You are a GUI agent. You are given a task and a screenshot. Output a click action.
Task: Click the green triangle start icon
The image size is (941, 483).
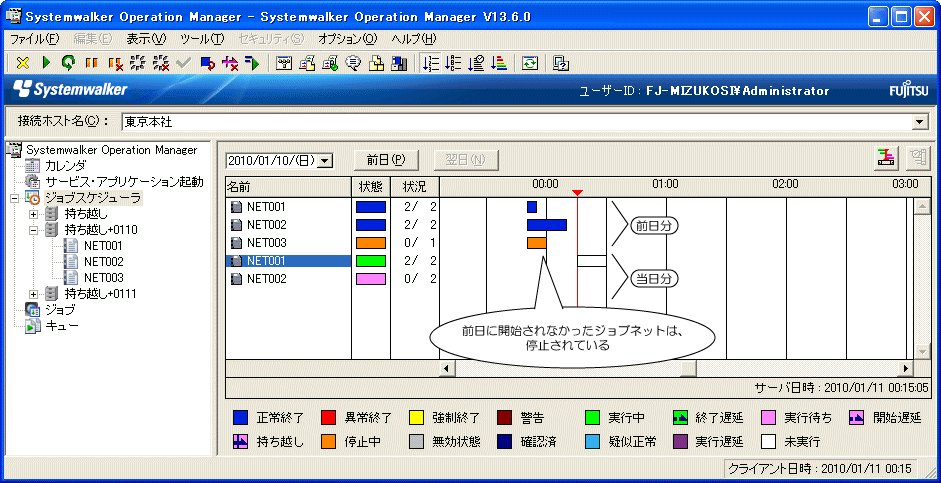tap(46, 63)
